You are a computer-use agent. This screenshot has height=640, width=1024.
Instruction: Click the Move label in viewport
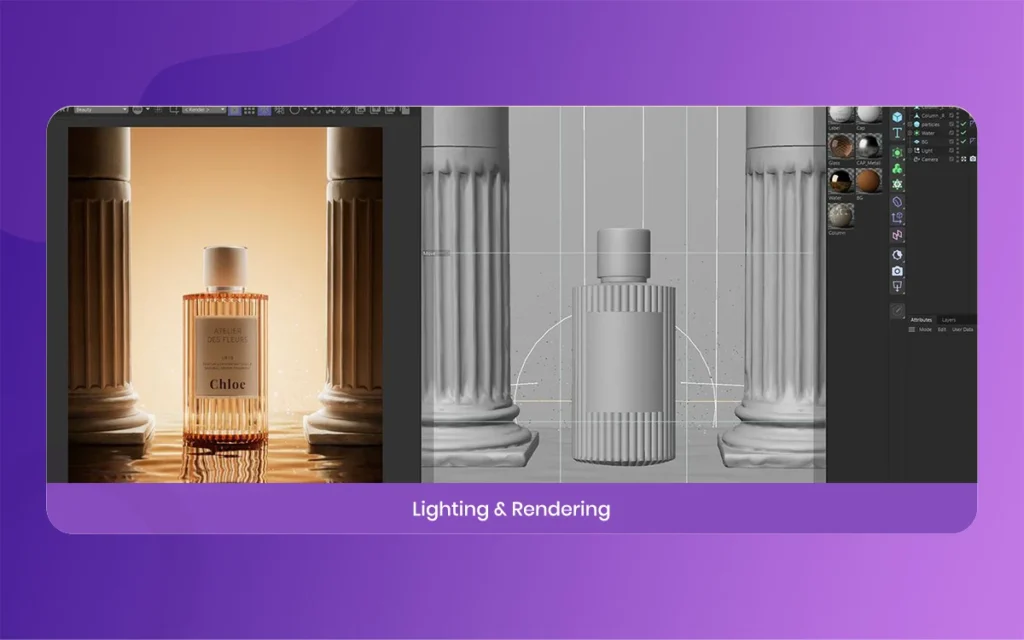pos(429,253)
